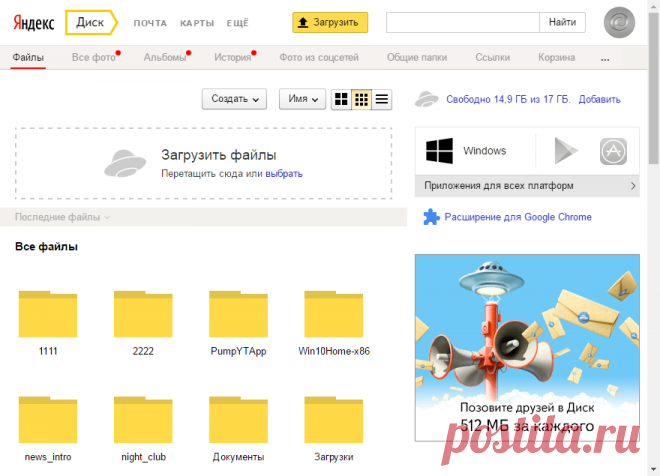
Task: Open the user avatar menu
Action: click(619, 22)
